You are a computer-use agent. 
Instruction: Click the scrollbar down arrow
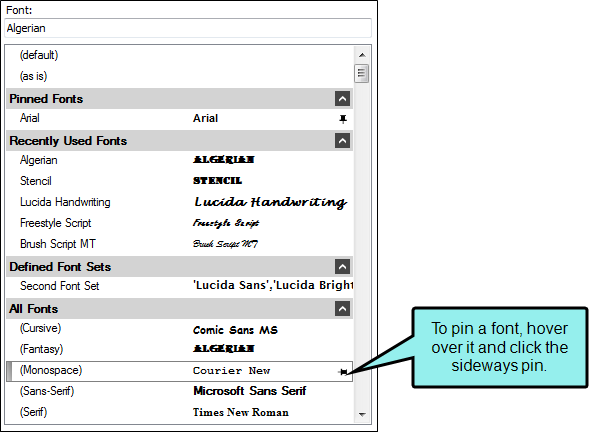pyautogui.click(x=362, y=414)
